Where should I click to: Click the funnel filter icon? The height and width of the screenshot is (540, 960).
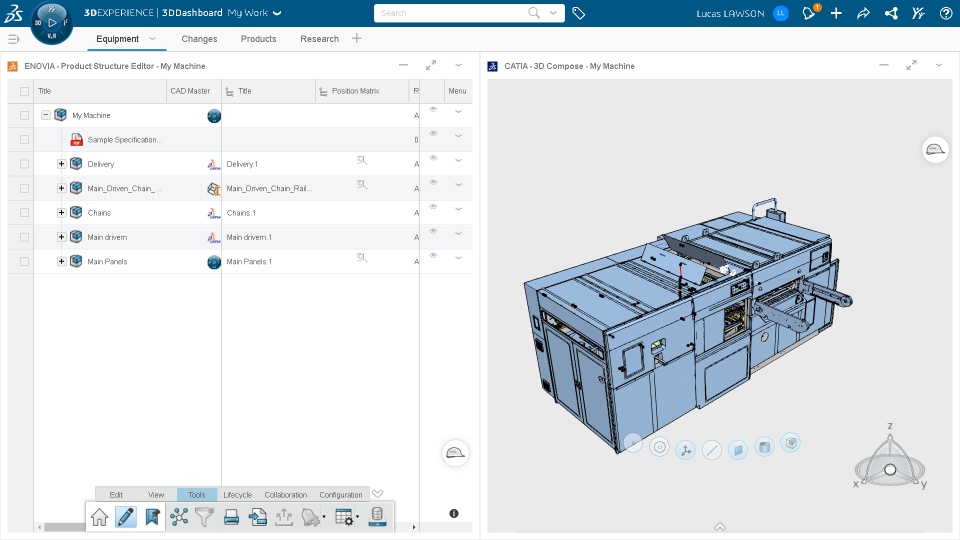point(204,517)
